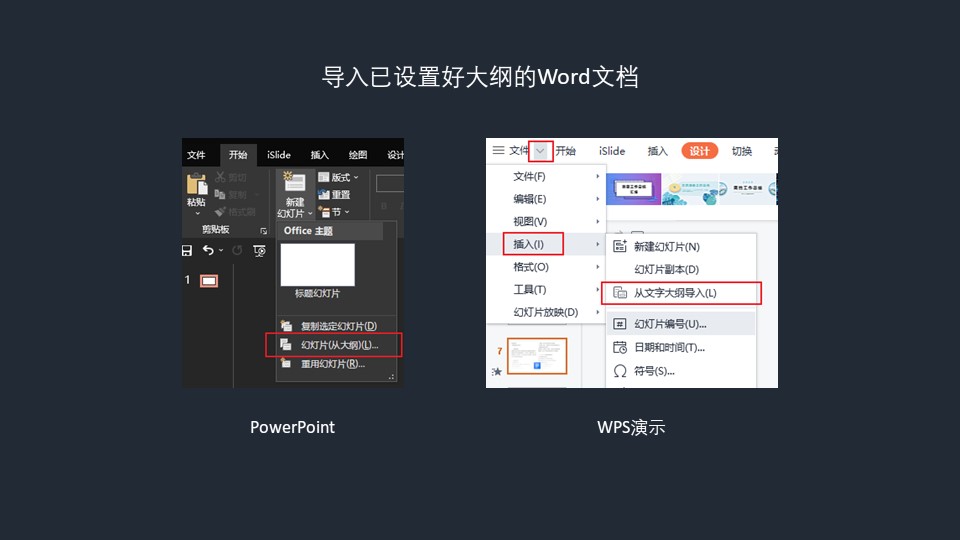The image size is (960, 540).
Task: Click the Format Painter brush icon
Action: pos(220,212)
